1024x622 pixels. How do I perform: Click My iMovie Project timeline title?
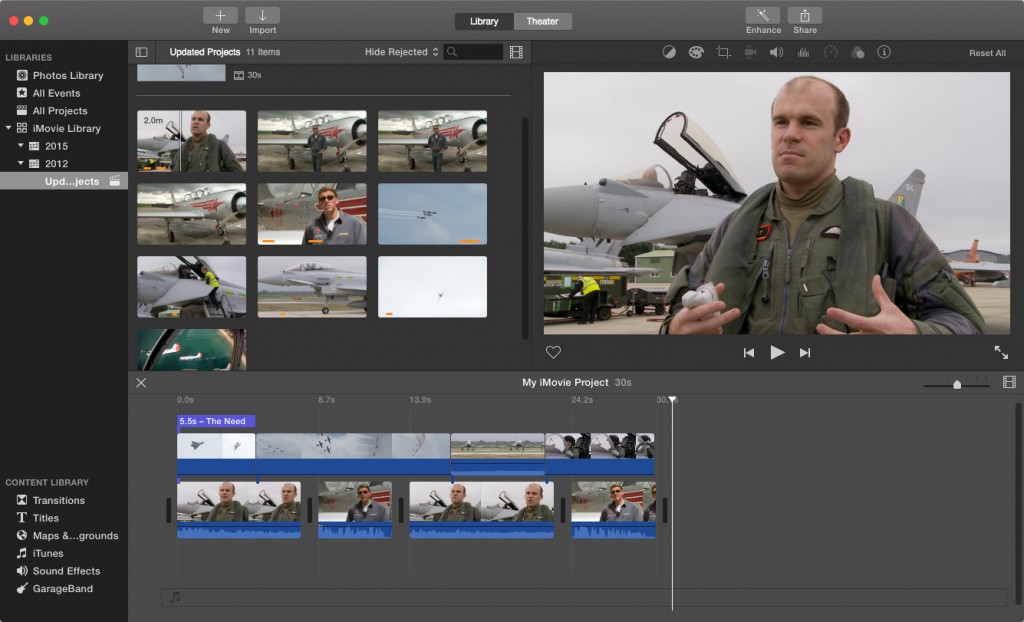(x=565, y=382)
